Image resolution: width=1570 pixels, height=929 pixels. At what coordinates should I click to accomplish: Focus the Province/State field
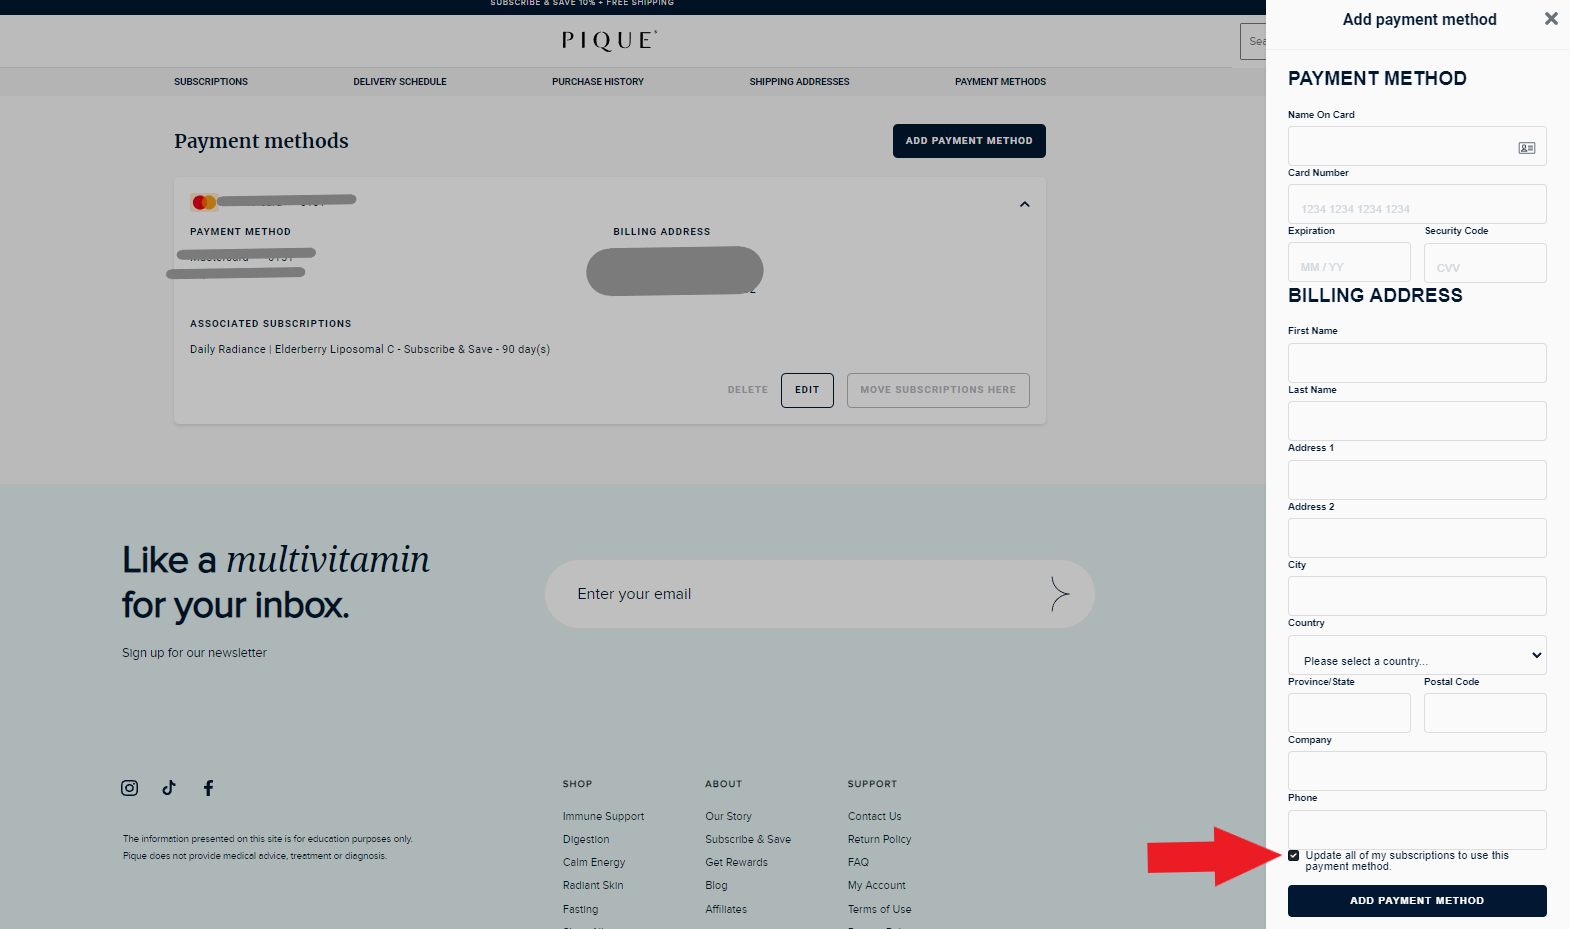1349,713
